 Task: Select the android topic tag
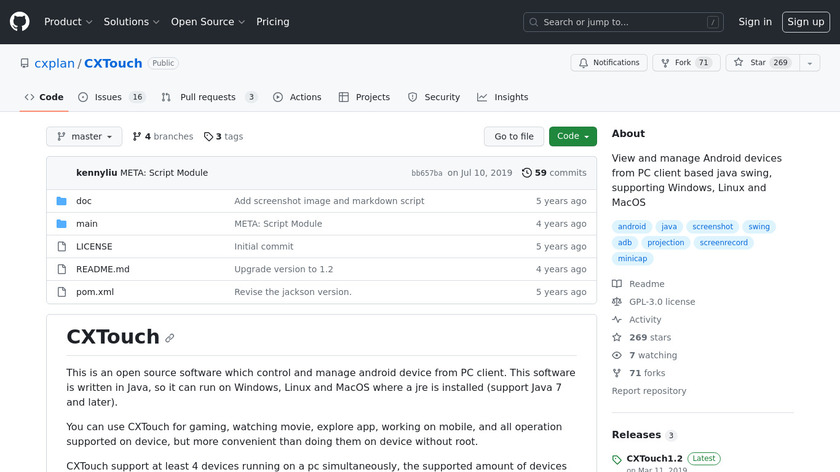click(632, 227)
